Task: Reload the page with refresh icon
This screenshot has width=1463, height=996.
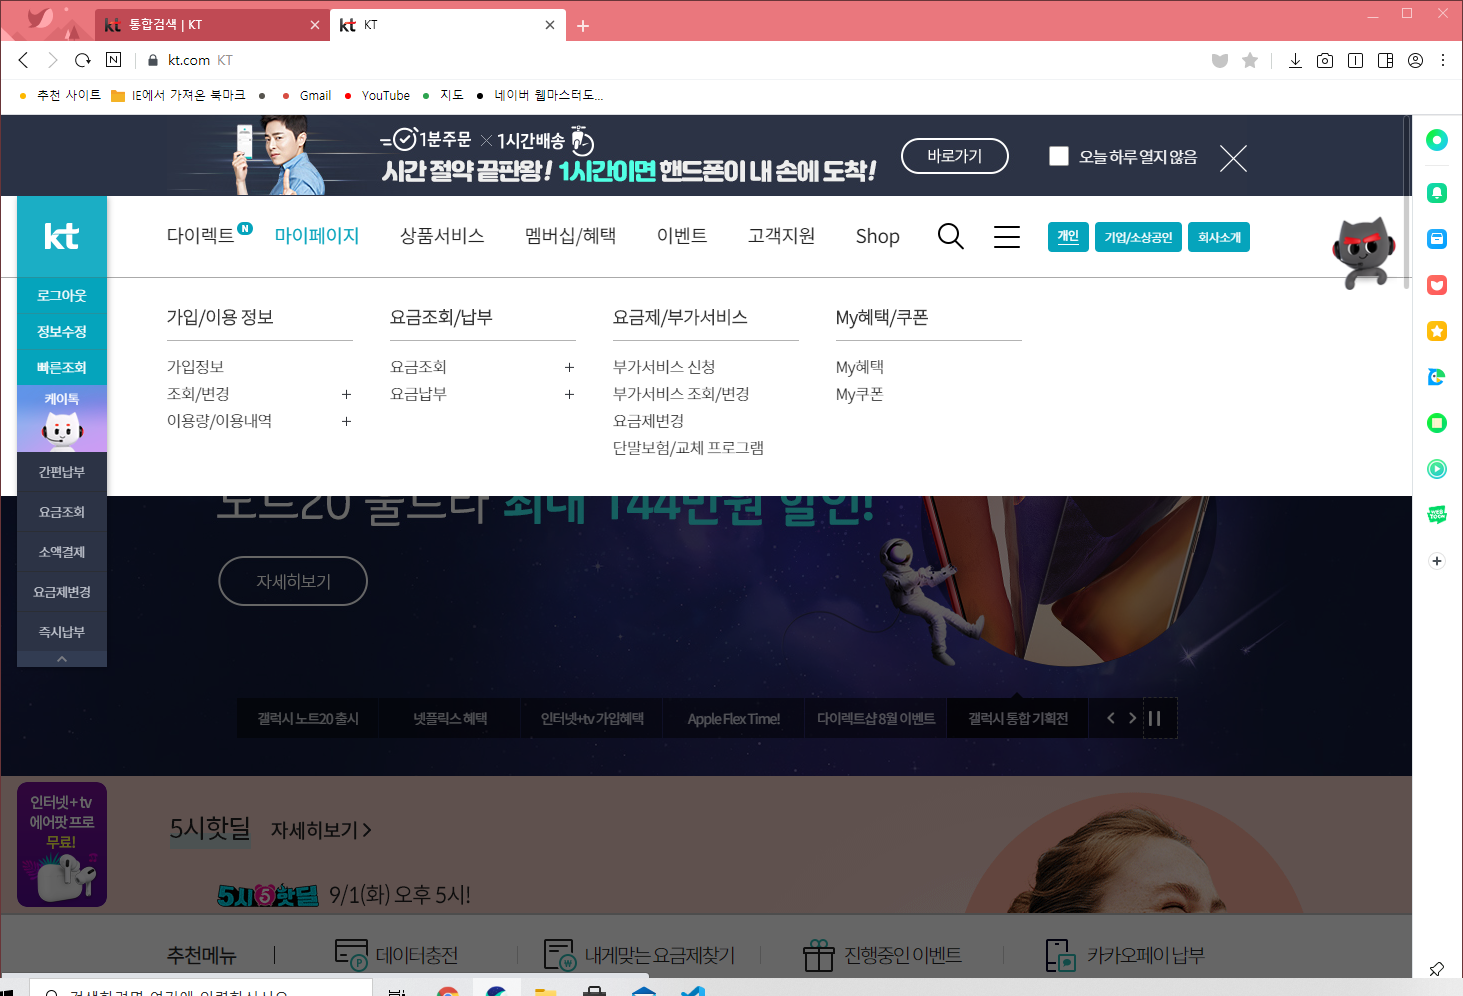Action: (x=83, y=60)
